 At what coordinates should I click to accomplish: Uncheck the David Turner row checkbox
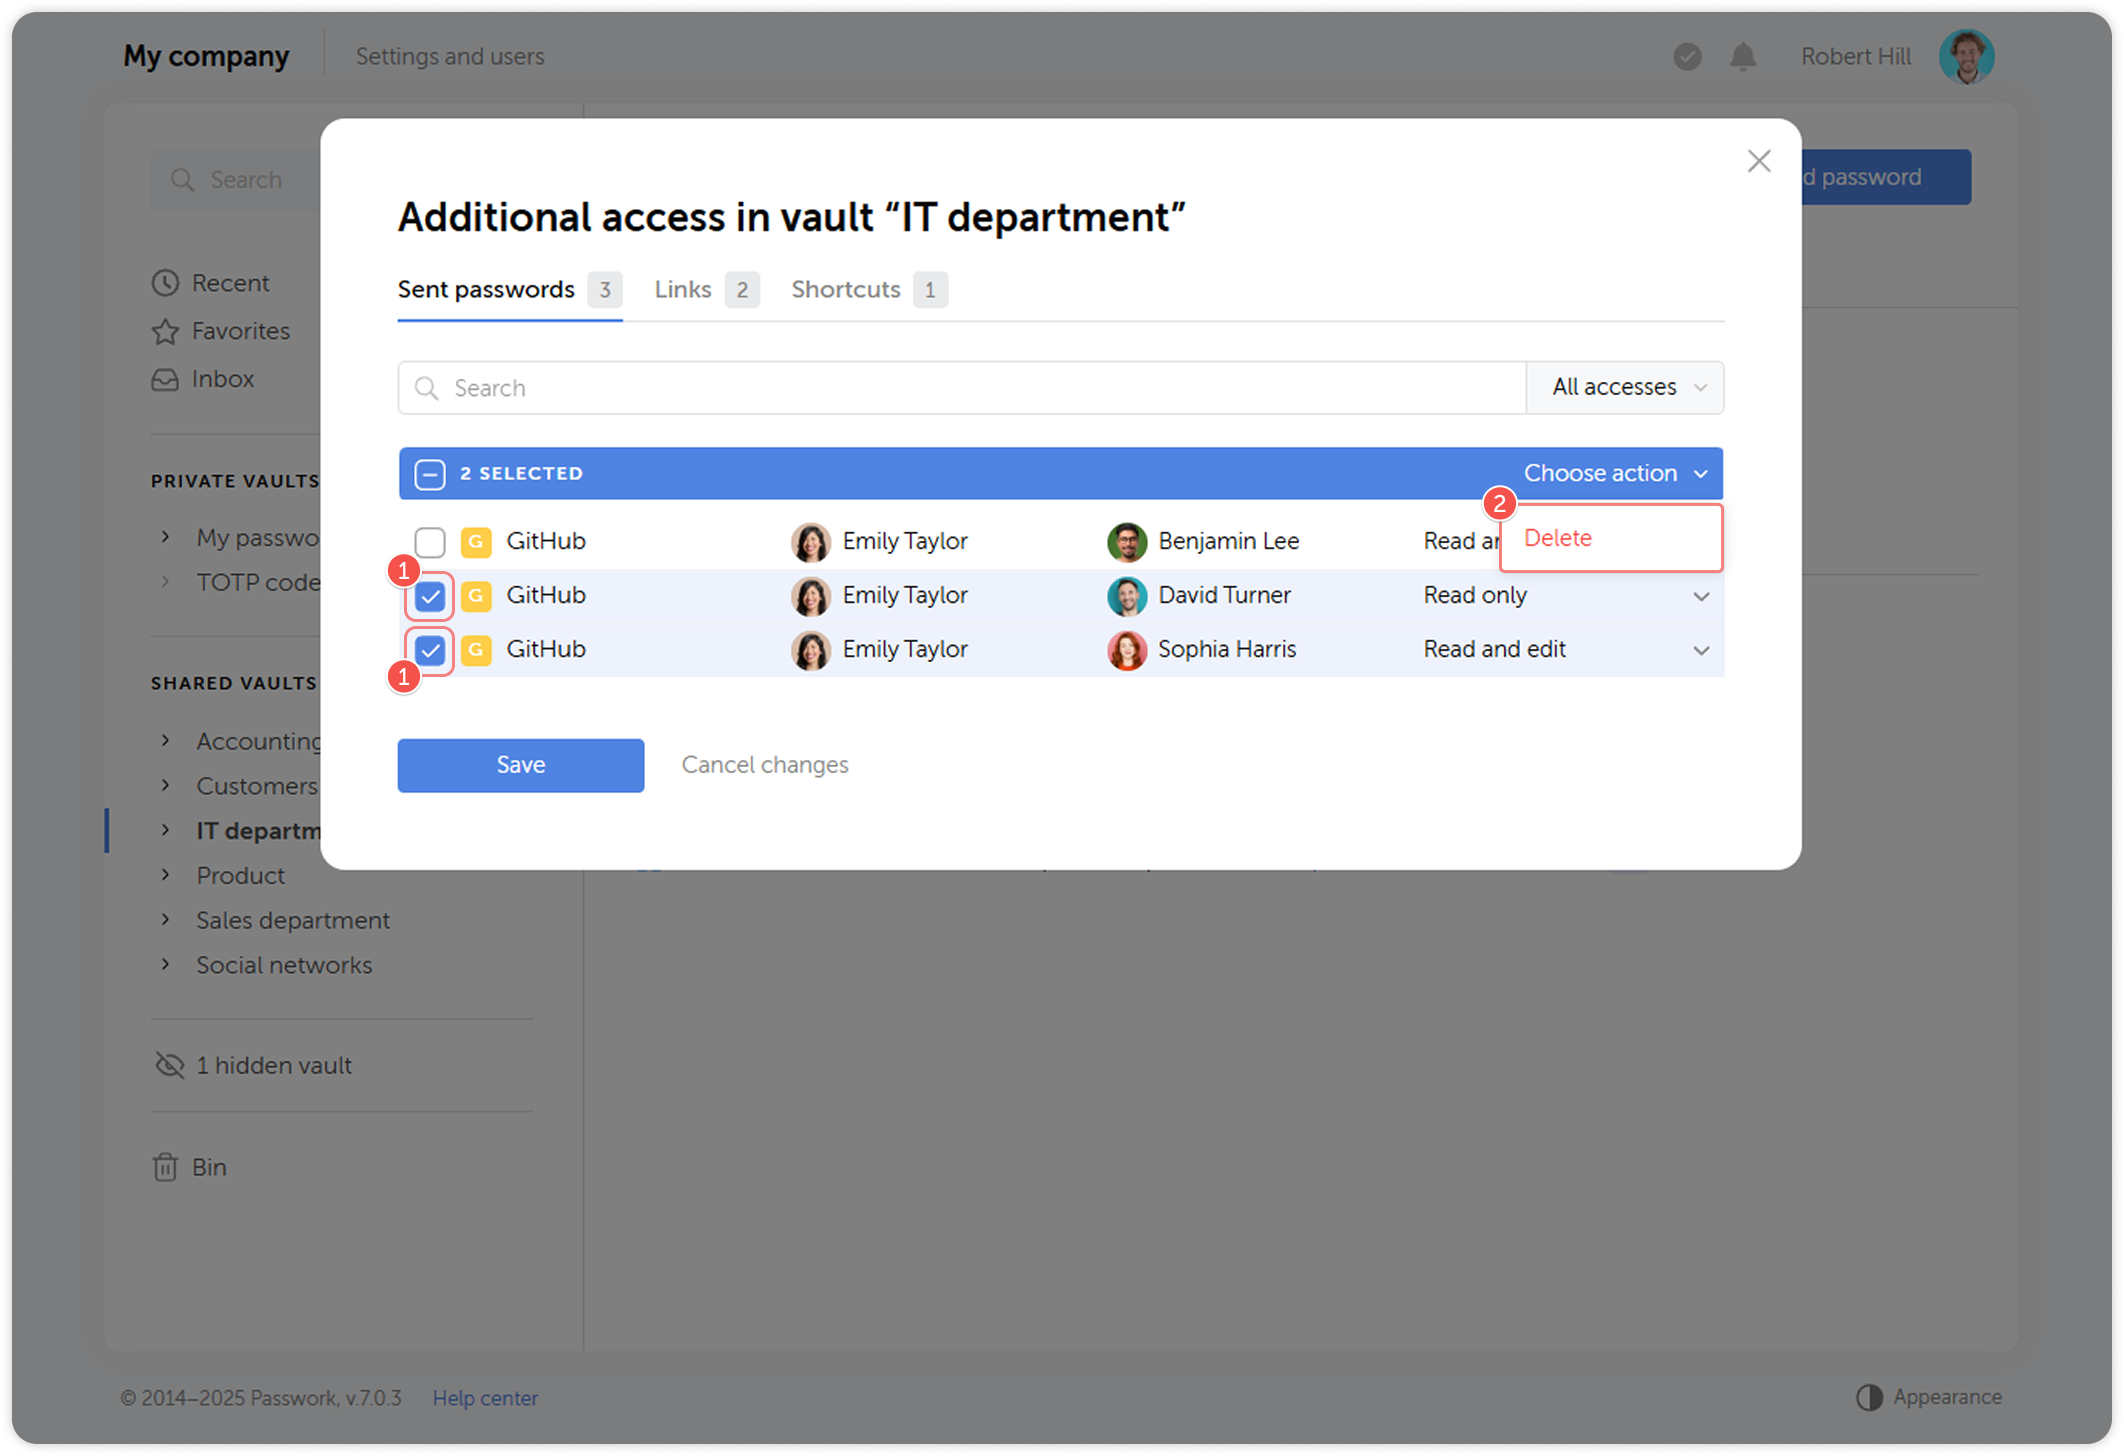[430, 597]
